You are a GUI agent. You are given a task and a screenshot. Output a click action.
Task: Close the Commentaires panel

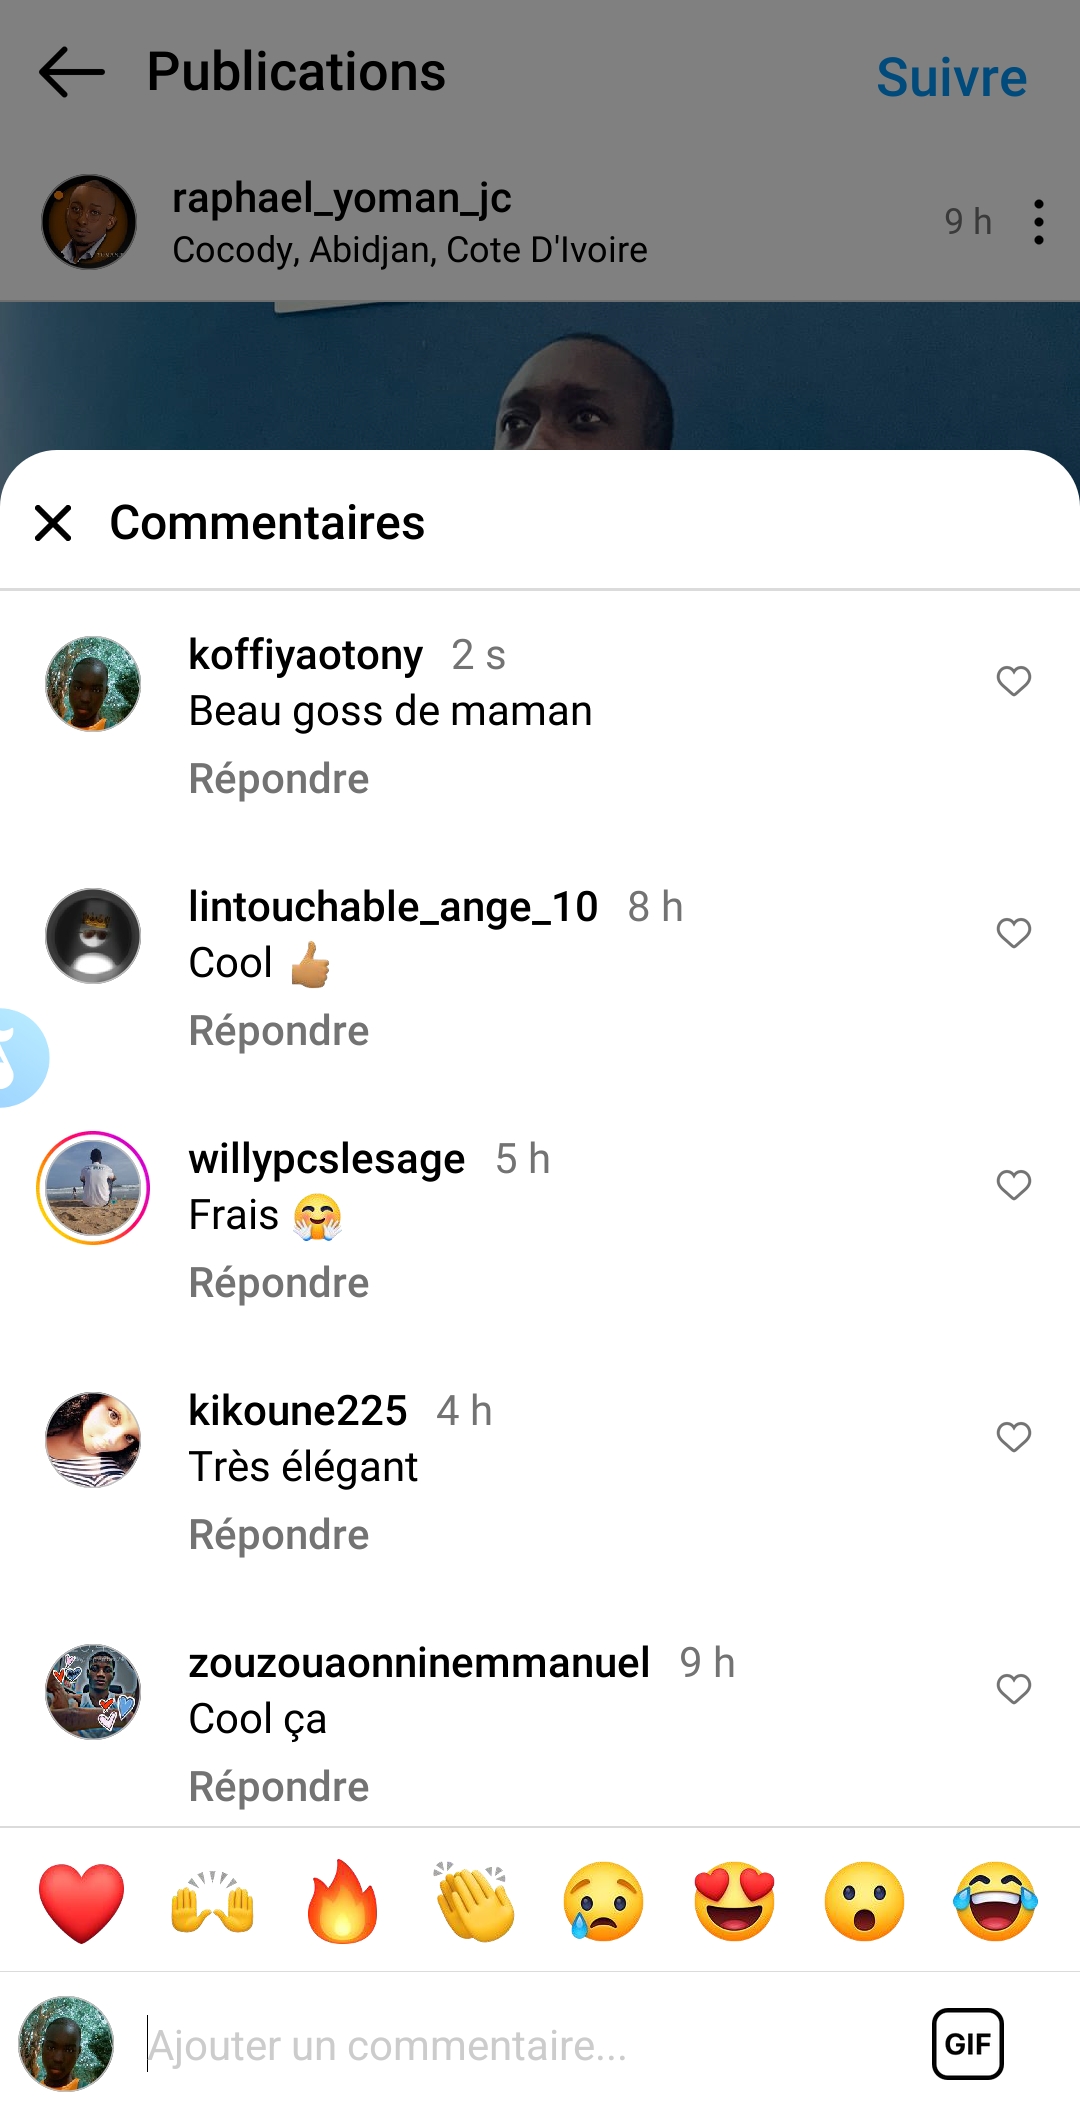pos(53,523)
